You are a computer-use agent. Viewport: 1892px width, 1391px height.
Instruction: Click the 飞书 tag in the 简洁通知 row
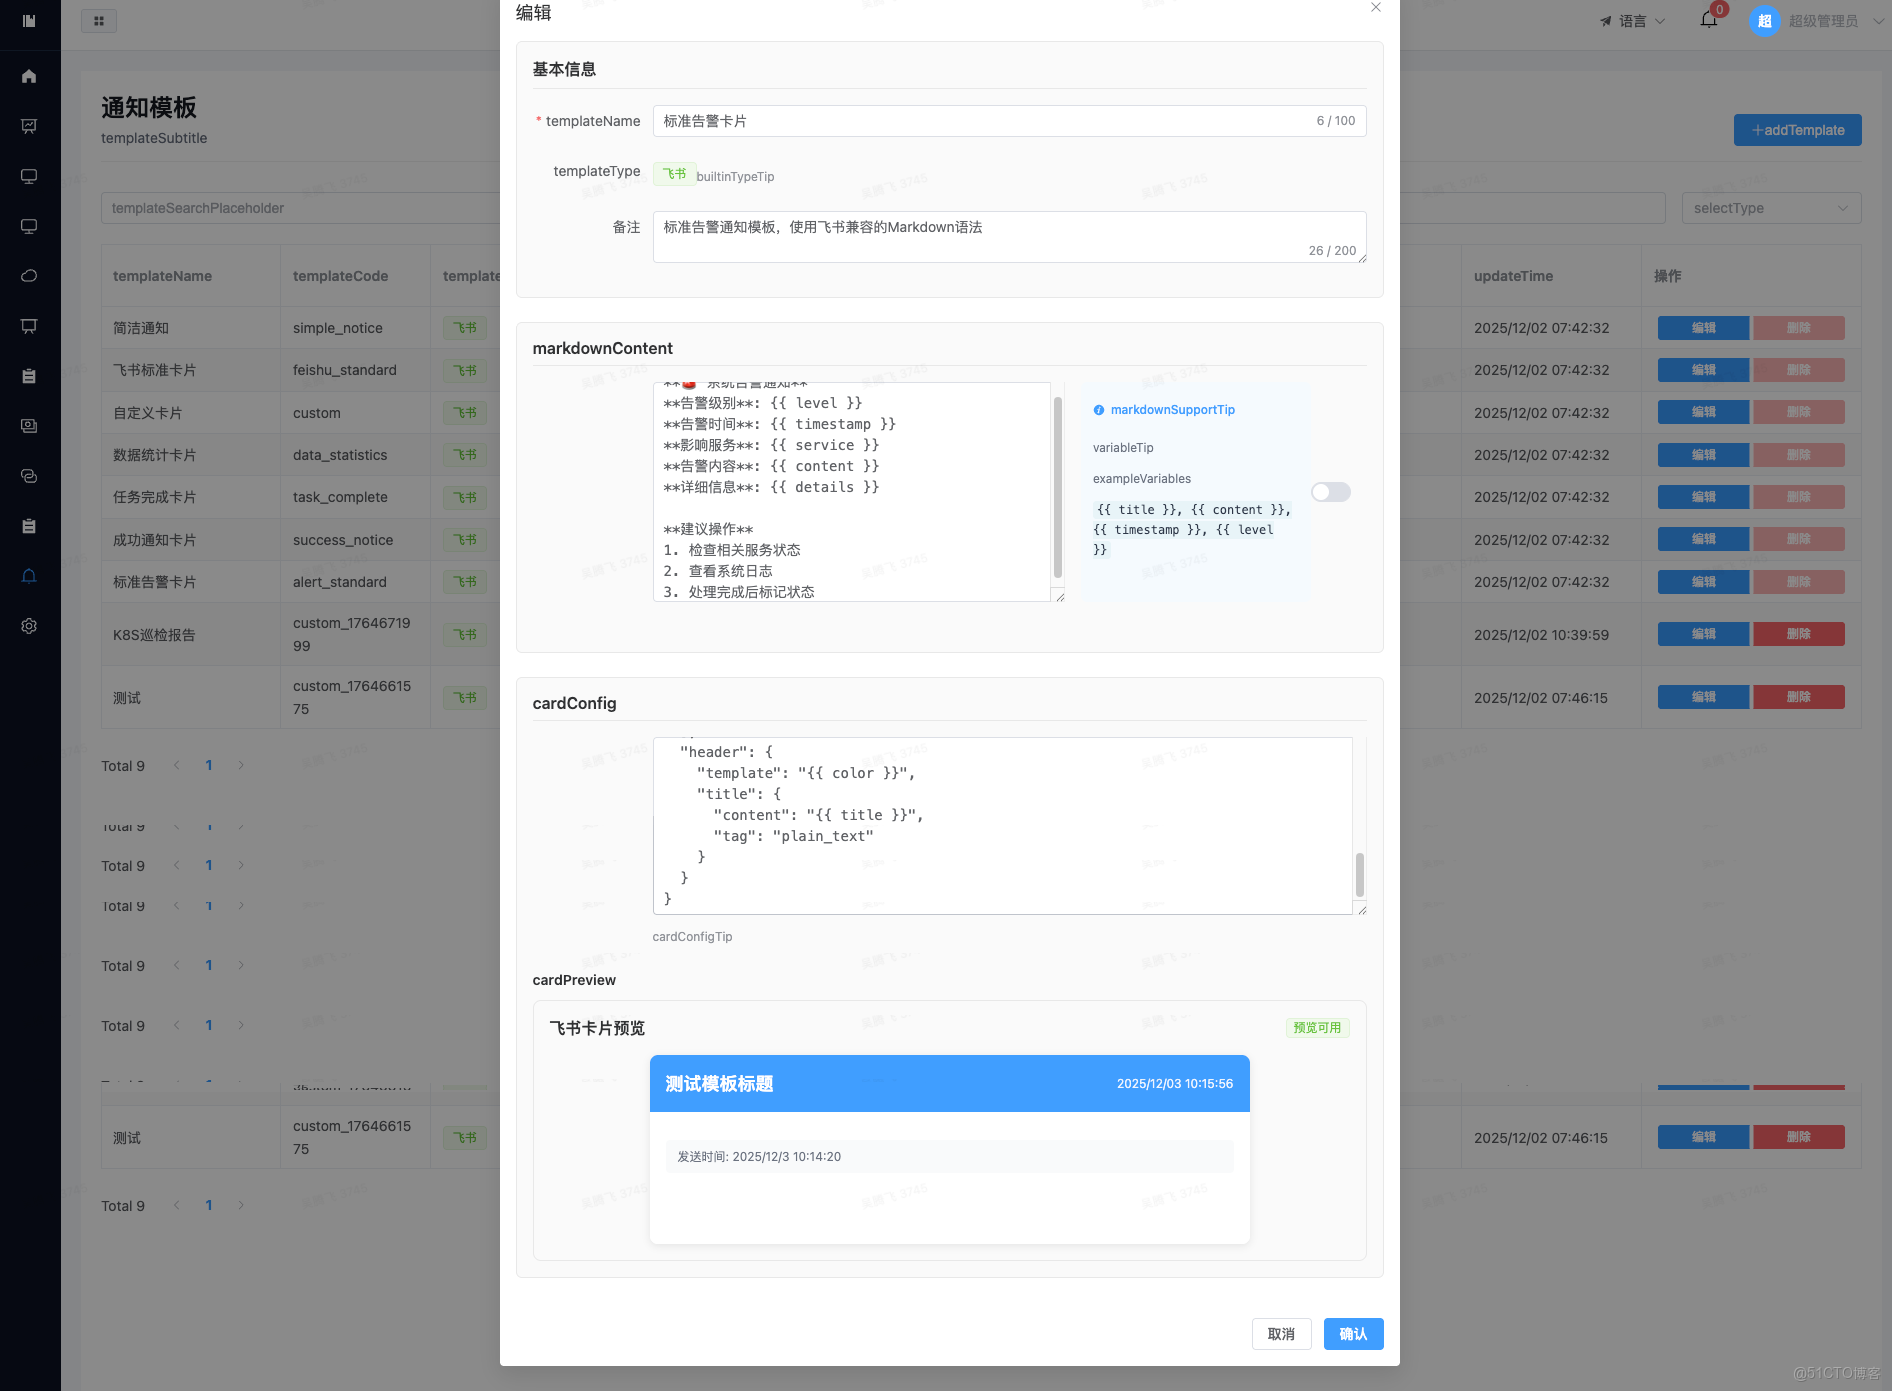point(465,328)
